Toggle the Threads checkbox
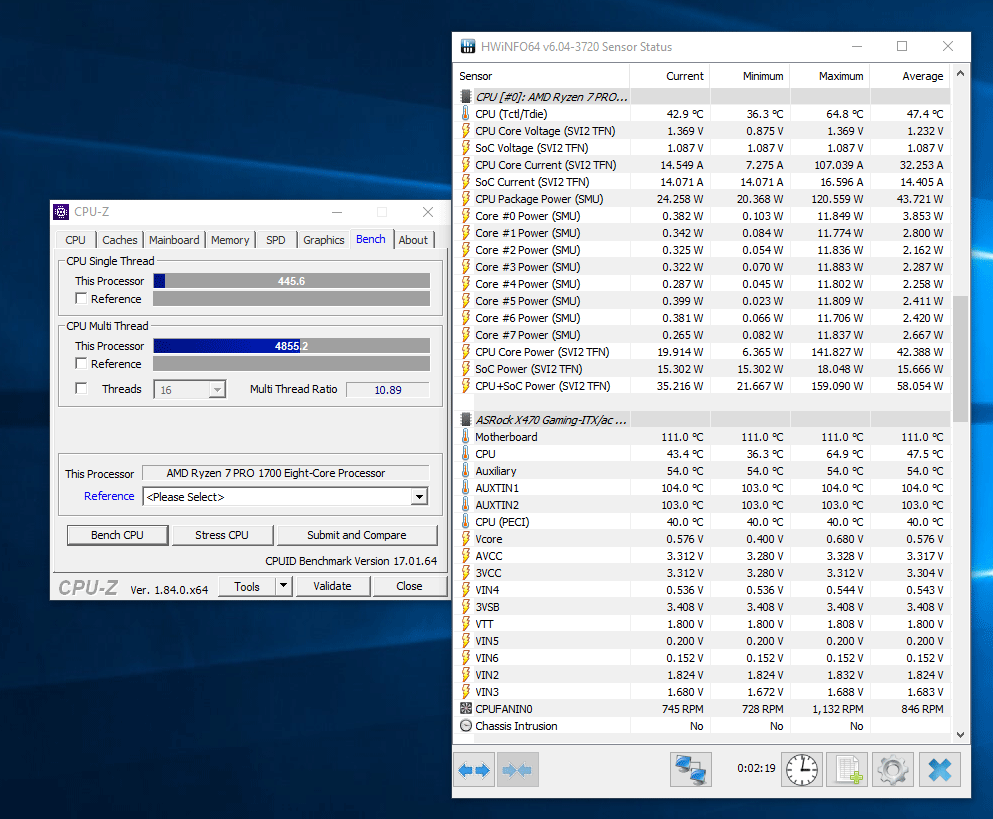 (81, 388)
